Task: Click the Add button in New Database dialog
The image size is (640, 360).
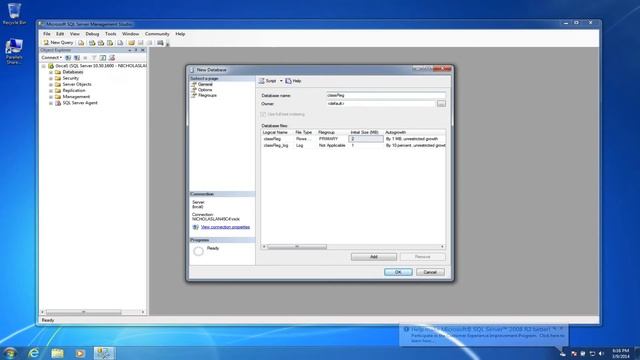Action: (373, 257)
